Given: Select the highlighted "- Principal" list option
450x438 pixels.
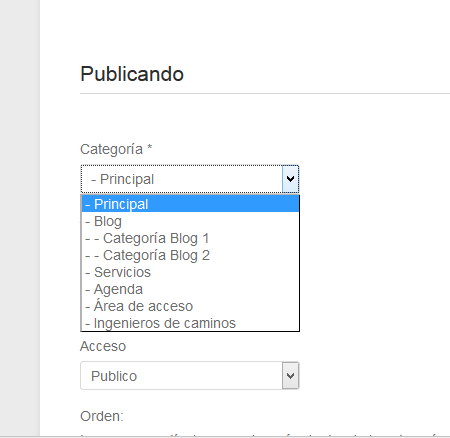Looking at the screenshot, I should coord(190,204).
